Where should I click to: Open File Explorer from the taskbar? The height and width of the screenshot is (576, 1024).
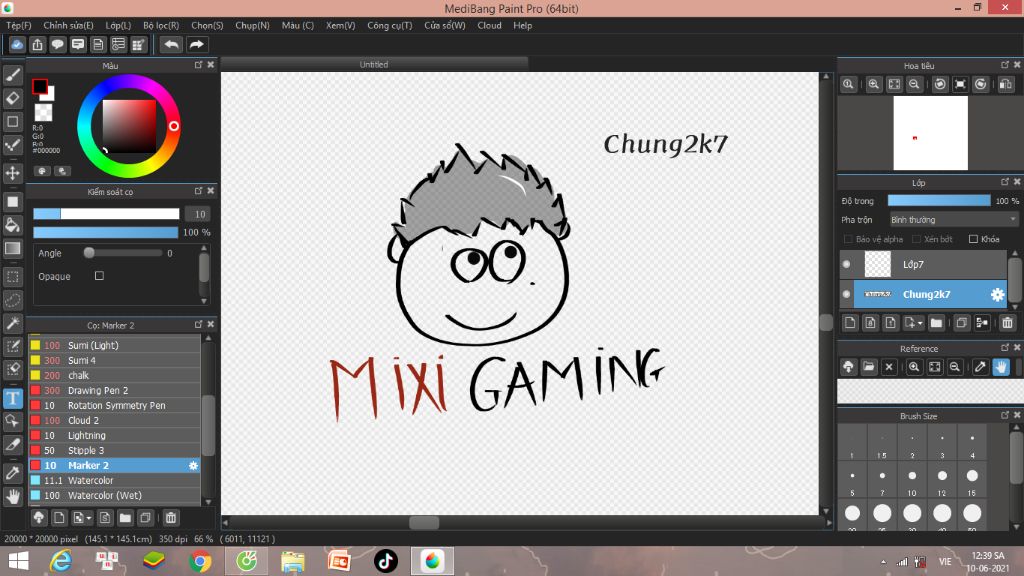[293, 561]
